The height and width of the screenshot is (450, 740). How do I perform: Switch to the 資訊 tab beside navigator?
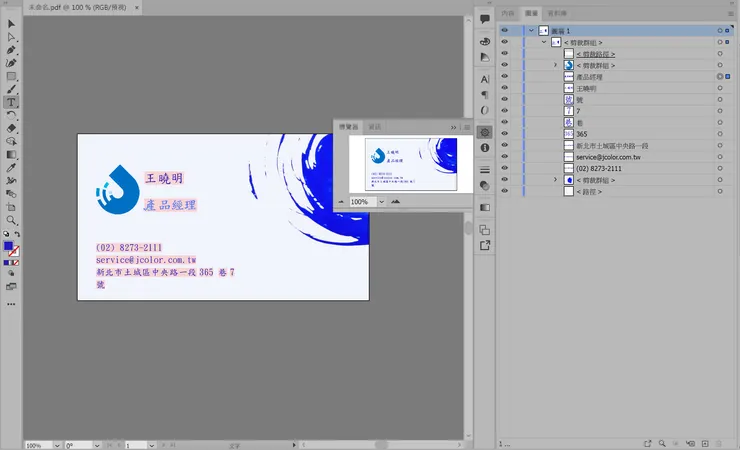(375, 127)
